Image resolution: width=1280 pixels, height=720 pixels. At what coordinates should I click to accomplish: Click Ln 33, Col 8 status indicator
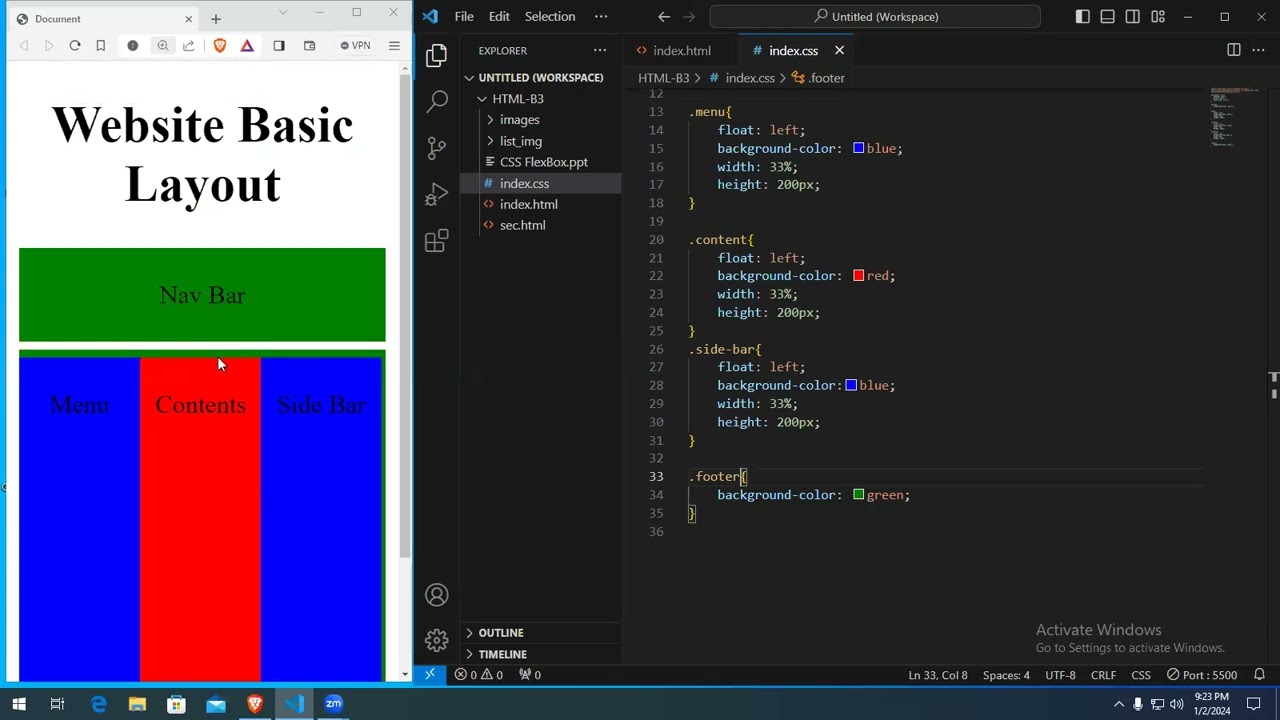pos(937,675)
